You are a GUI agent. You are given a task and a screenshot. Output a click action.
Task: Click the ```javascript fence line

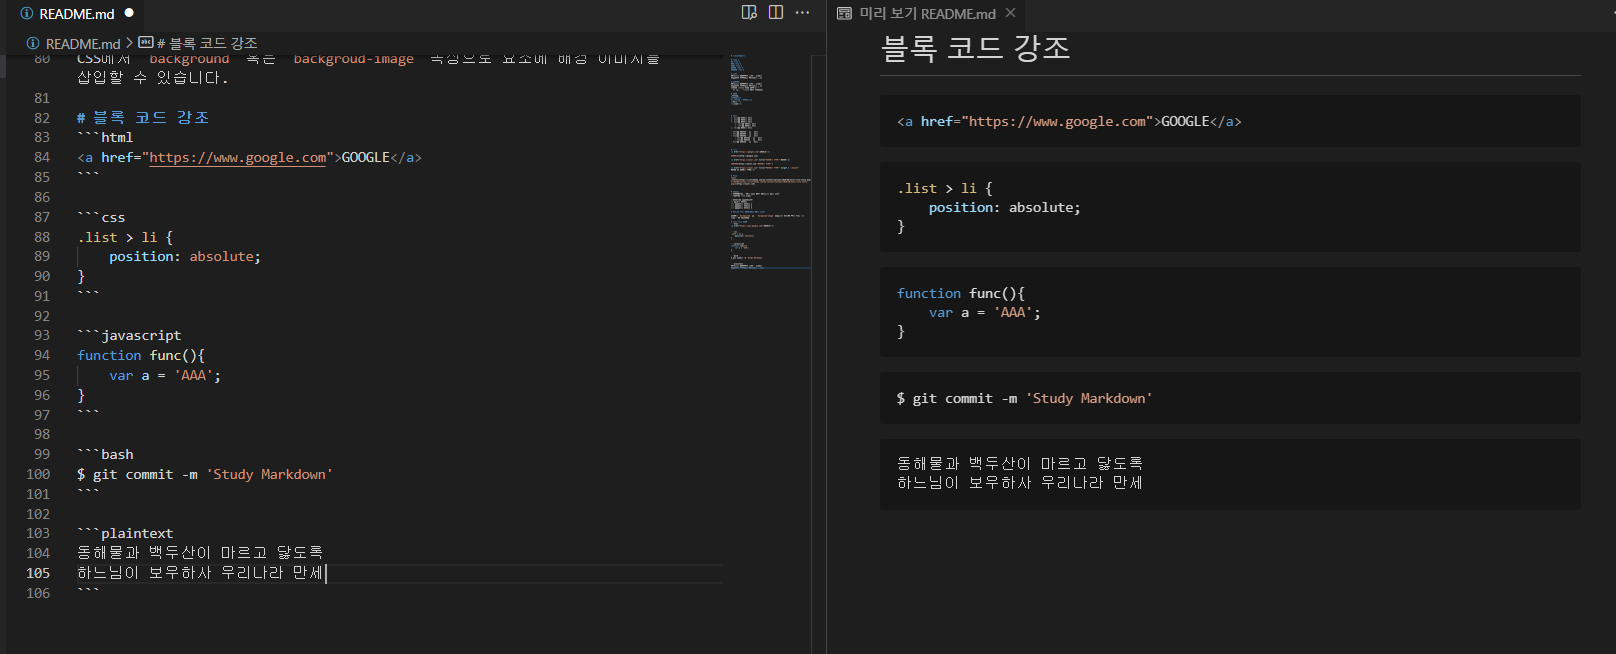[x=129, y=335]
